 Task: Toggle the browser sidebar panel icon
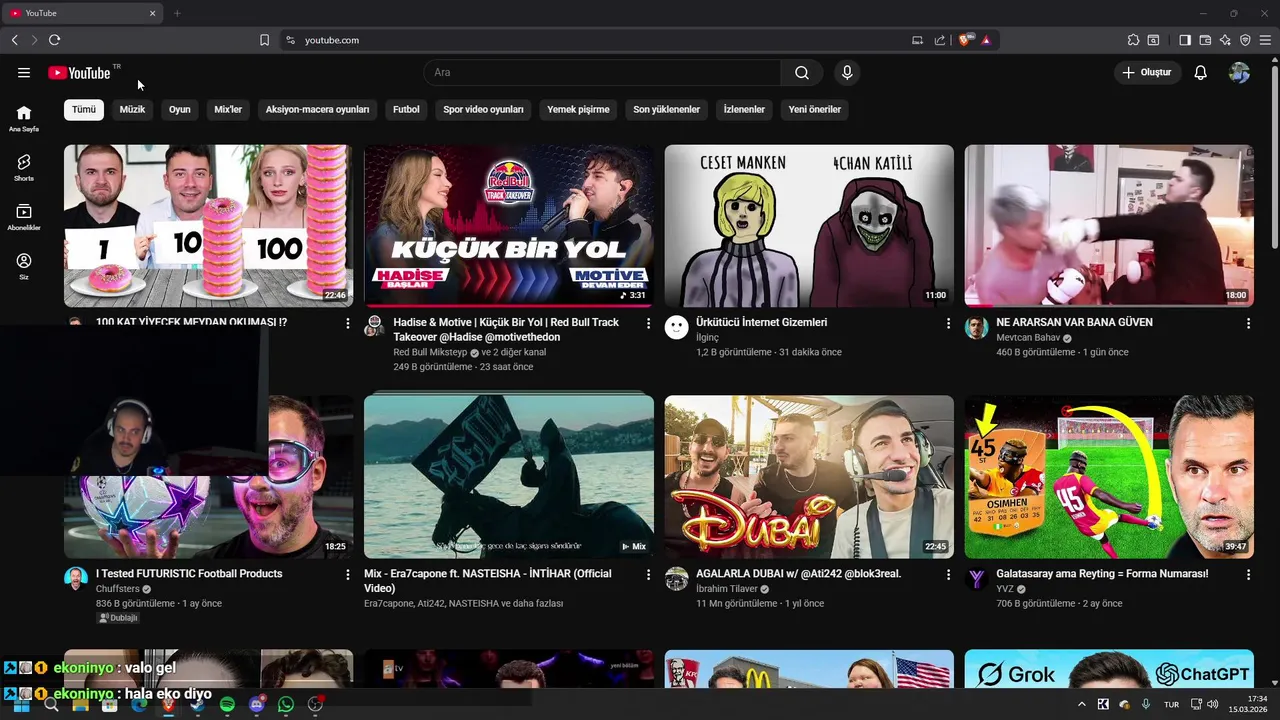coord(1185,40)
